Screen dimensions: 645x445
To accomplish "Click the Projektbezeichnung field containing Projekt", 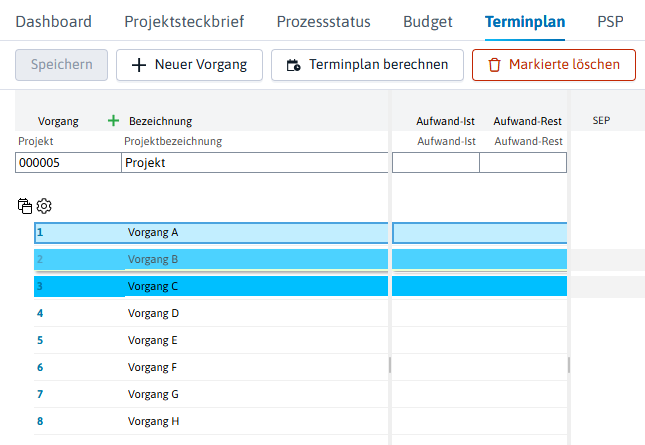I will coord(255,162).
